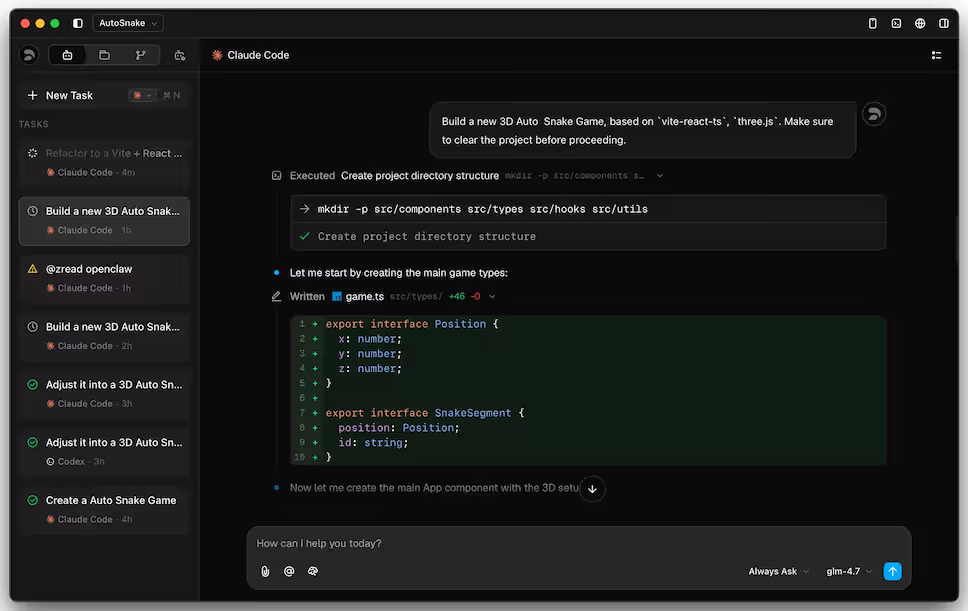
Task: Open the automation settings icon beside the tabs
Action: pyautogui.click(x=179, y=55)
